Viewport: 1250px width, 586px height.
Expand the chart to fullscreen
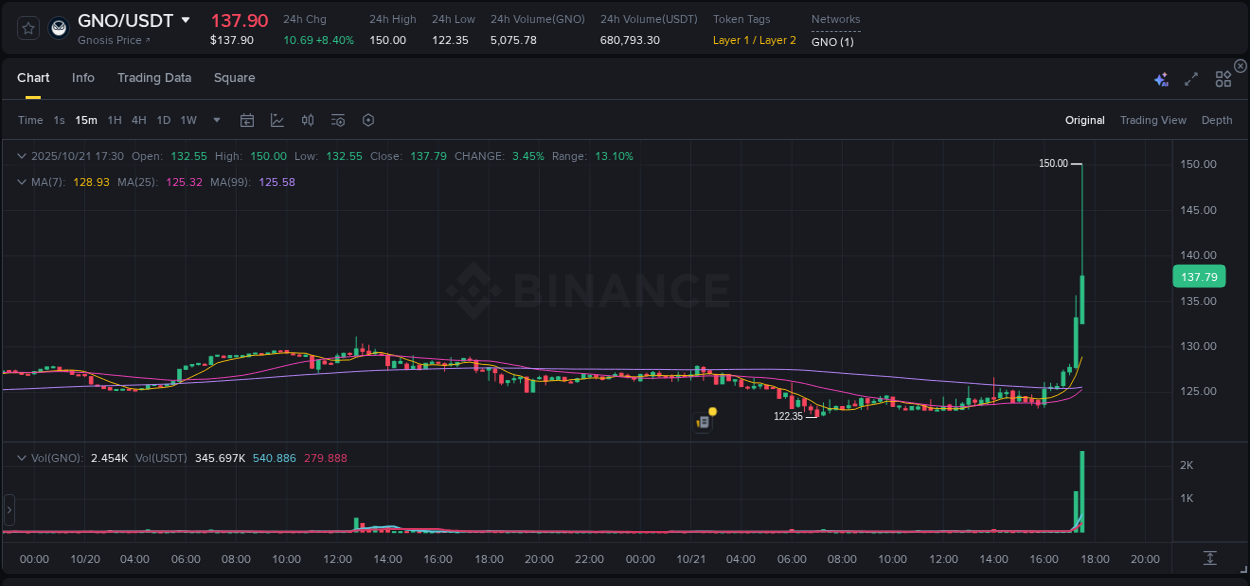pos(1191,77)
